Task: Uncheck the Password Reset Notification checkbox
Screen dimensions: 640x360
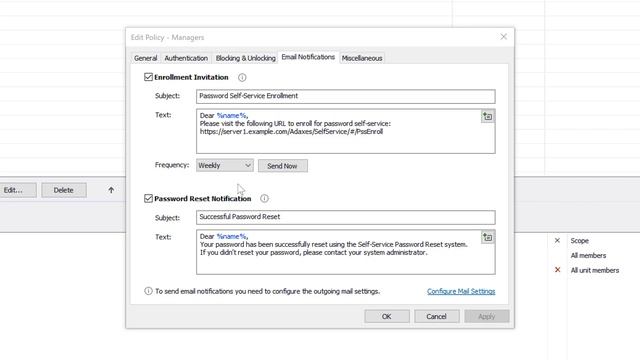Action: (148, 198)
